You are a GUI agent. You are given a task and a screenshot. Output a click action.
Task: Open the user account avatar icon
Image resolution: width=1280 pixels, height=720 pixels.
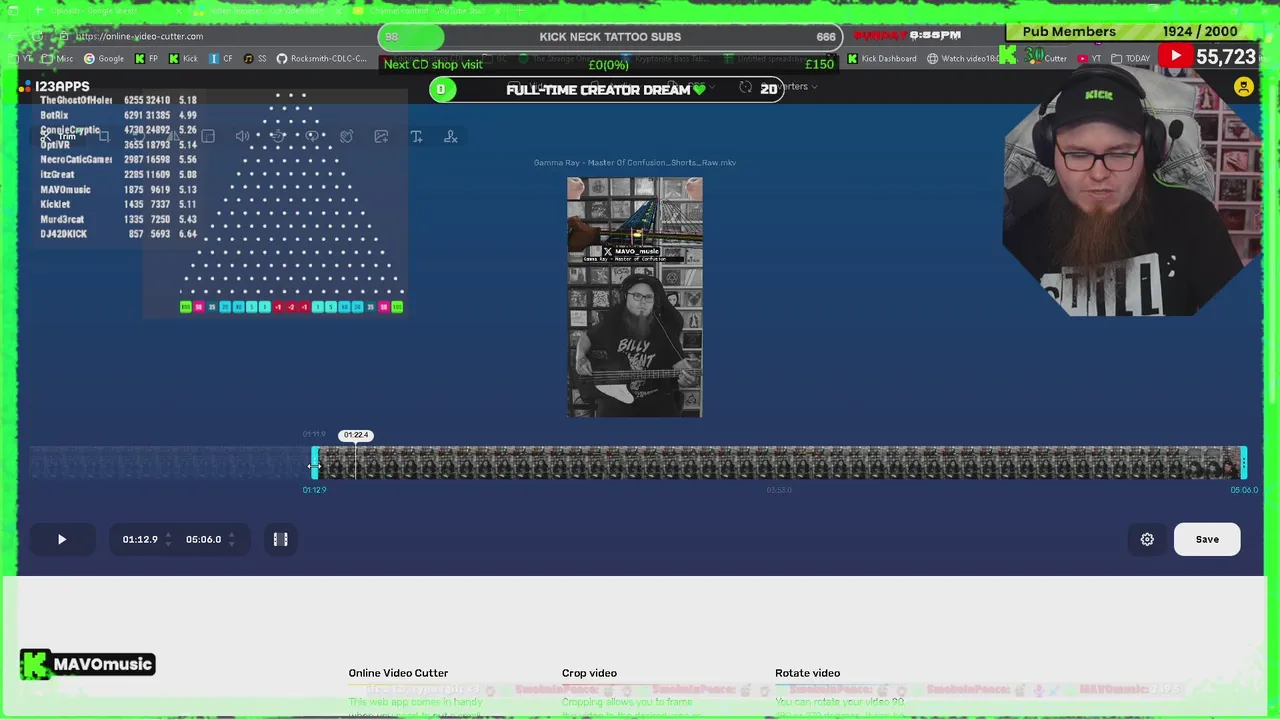click(1243, 87)
